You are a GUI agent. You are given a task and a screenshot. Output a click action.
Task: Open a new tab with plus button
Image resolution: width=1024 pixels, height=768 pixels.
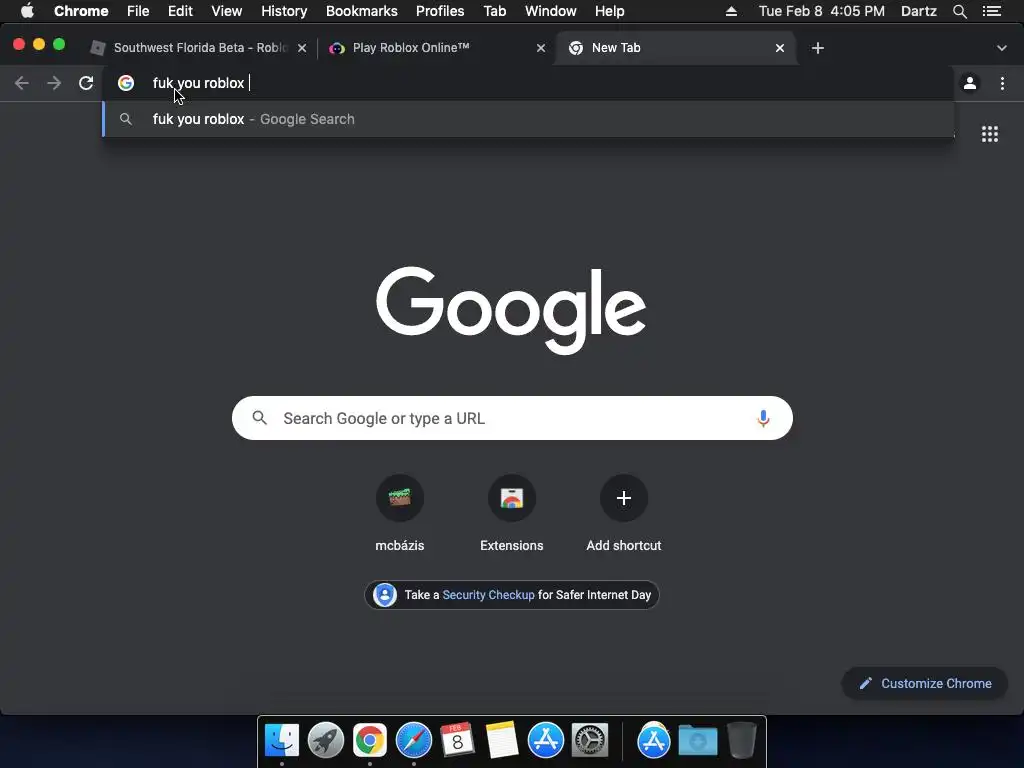pos(818,48)
